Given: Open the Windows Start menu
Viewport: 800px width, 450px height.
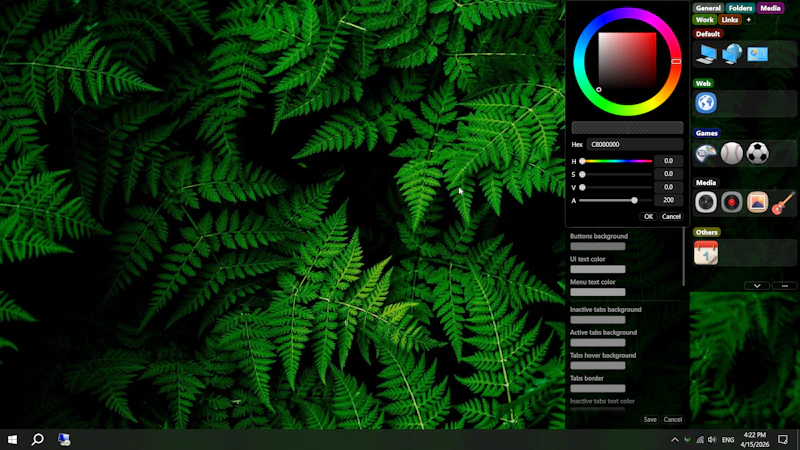Looking at the screenshot, I should pos(12,439).
